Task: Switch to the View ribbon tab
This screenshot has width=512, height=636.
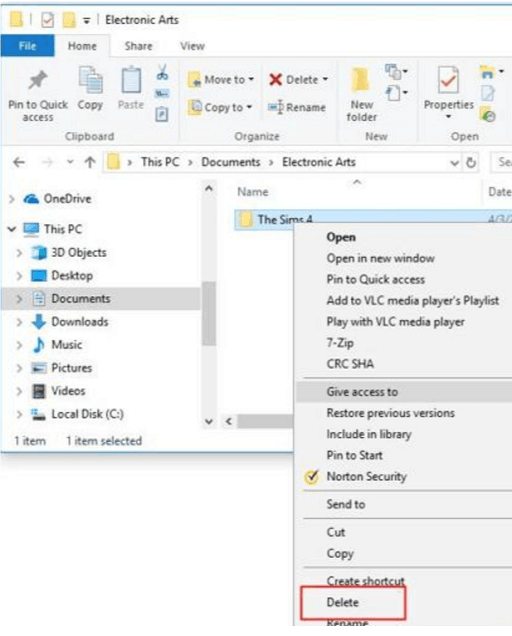Action: point(192,46)
